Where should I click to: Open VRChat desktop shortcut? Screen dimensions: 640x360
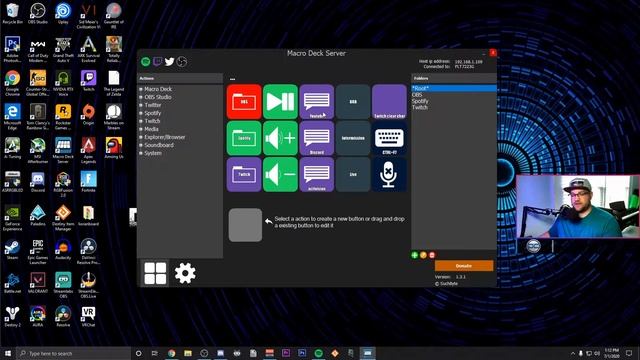click(x=88, y=317)
